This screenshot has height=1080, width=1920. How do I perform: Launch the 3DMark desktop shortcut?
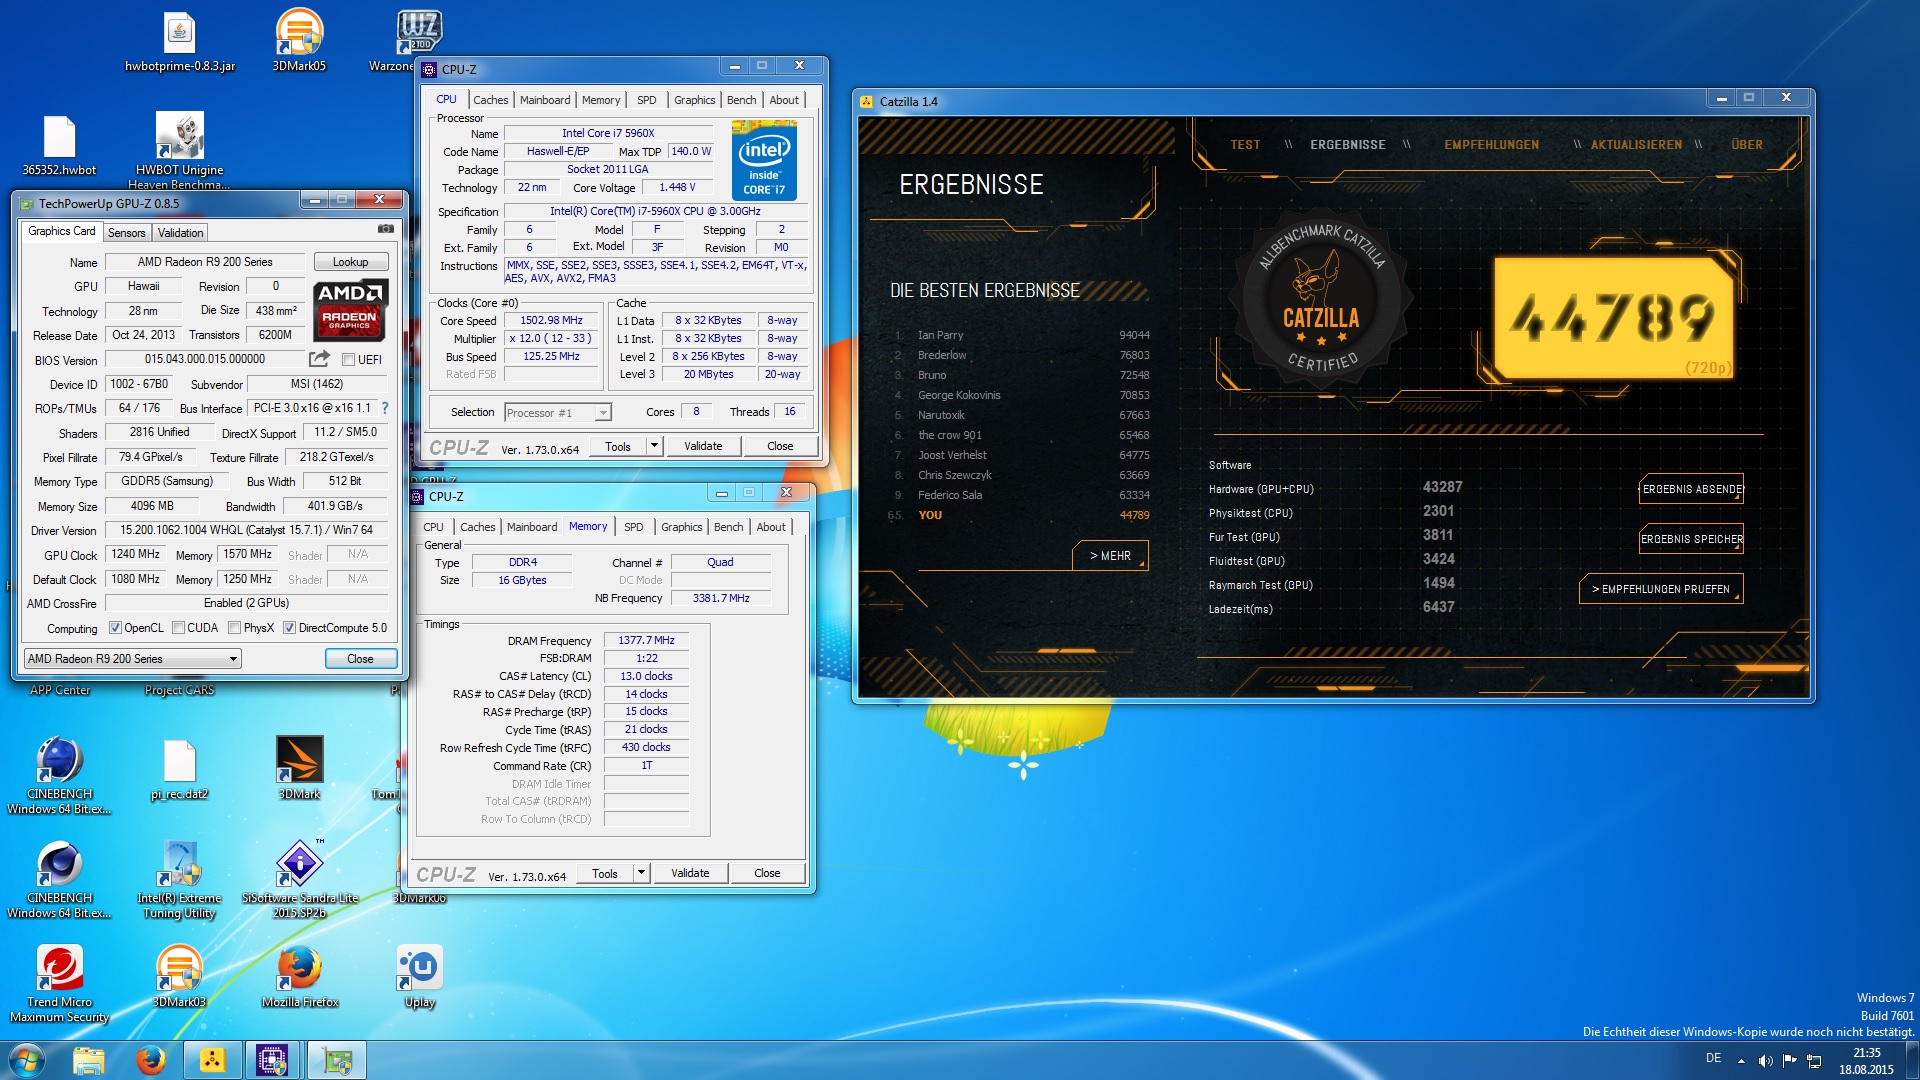[299, 768]
